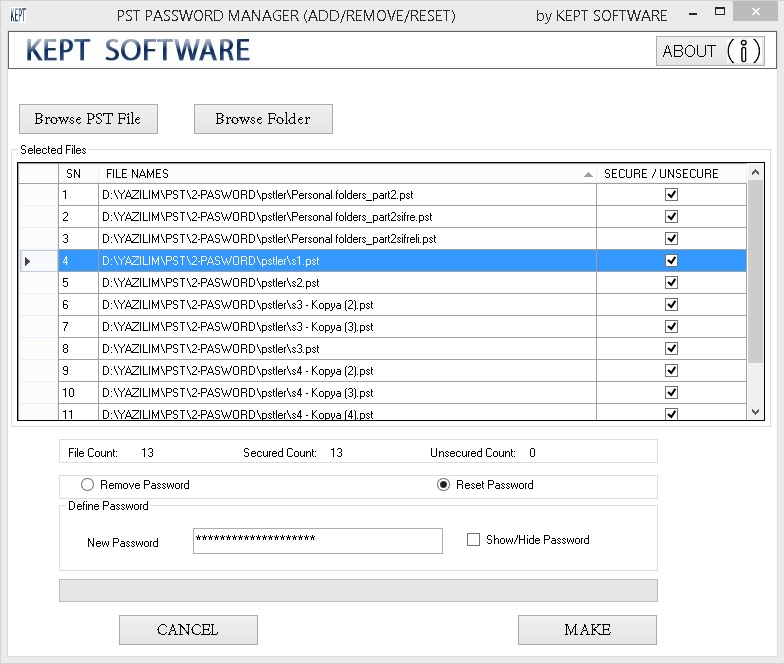Click Browse PST File button
Image resolution: width=784 pixels, height=664 pixels.
click(88, 119)
